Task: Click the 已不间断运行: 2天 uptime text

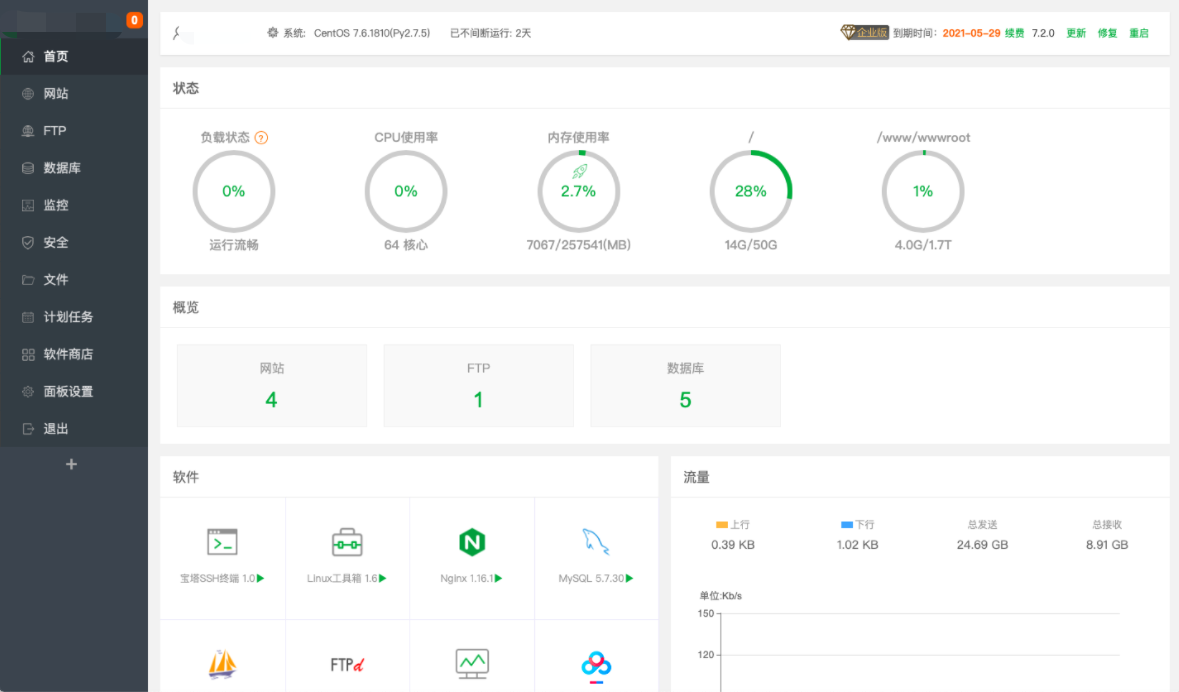Action: click(490, 33)
